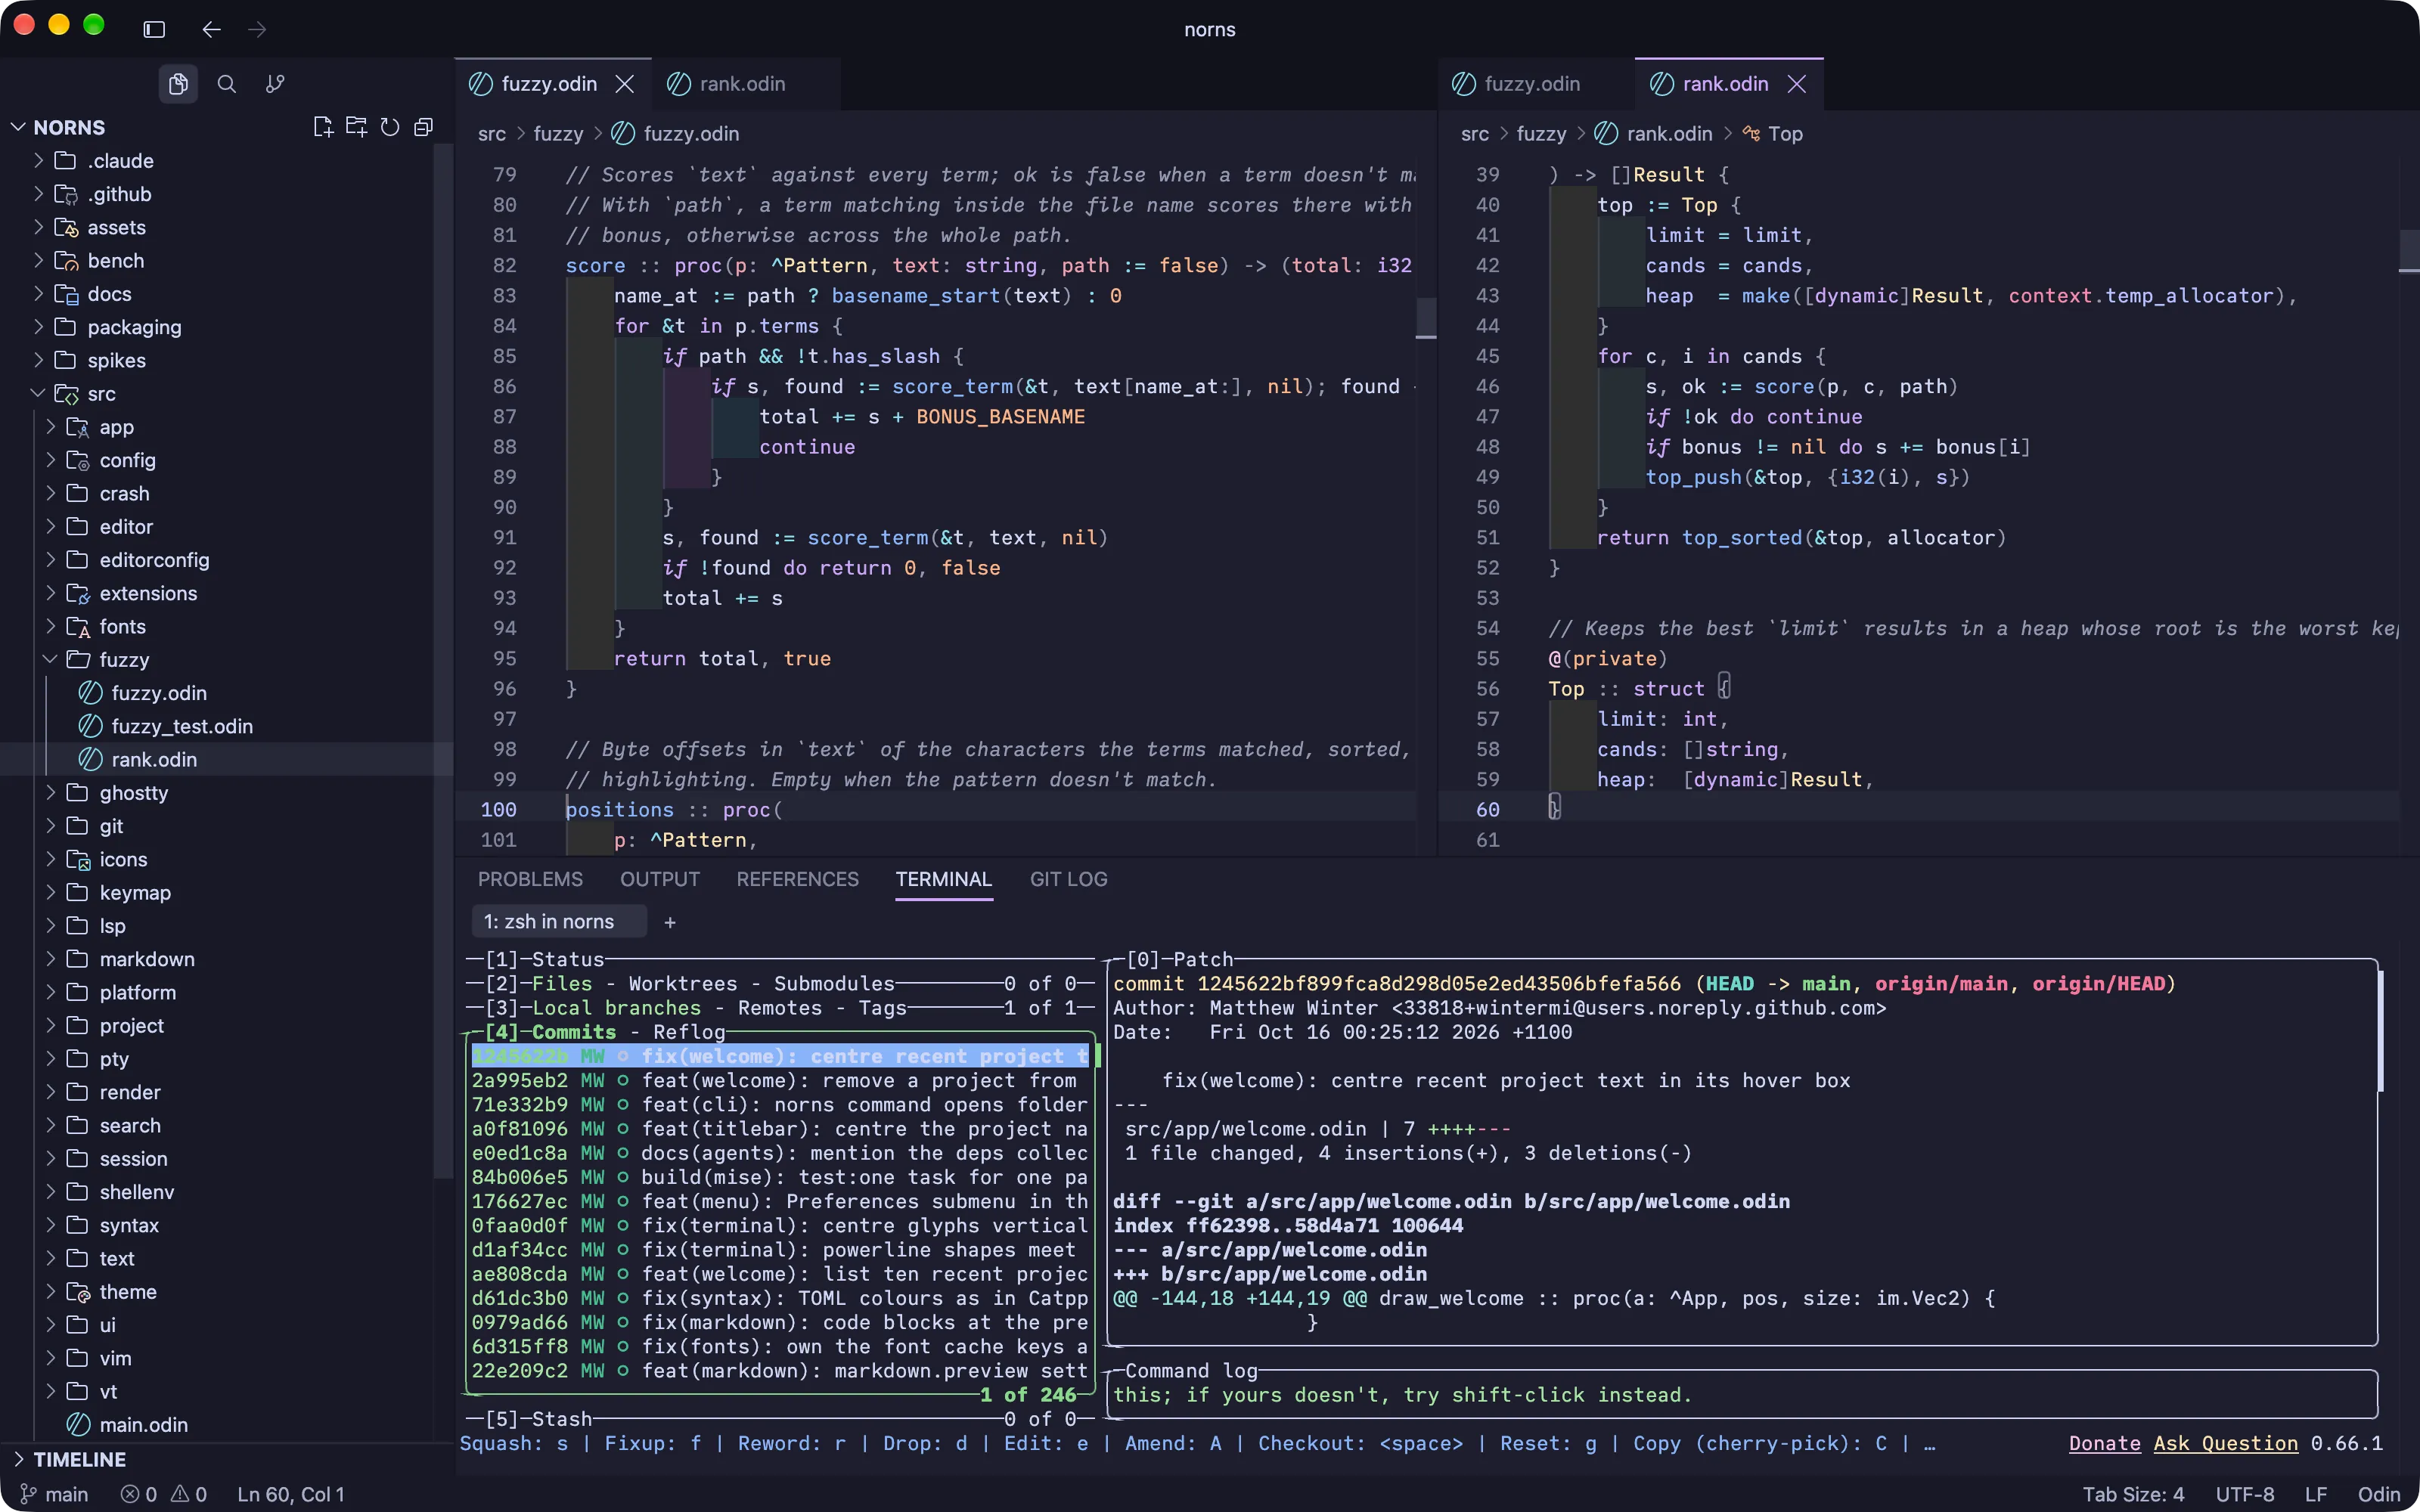Add a new terminal with plus icon
This screenshot has width=2420, height=1512.
pos(670,922)
